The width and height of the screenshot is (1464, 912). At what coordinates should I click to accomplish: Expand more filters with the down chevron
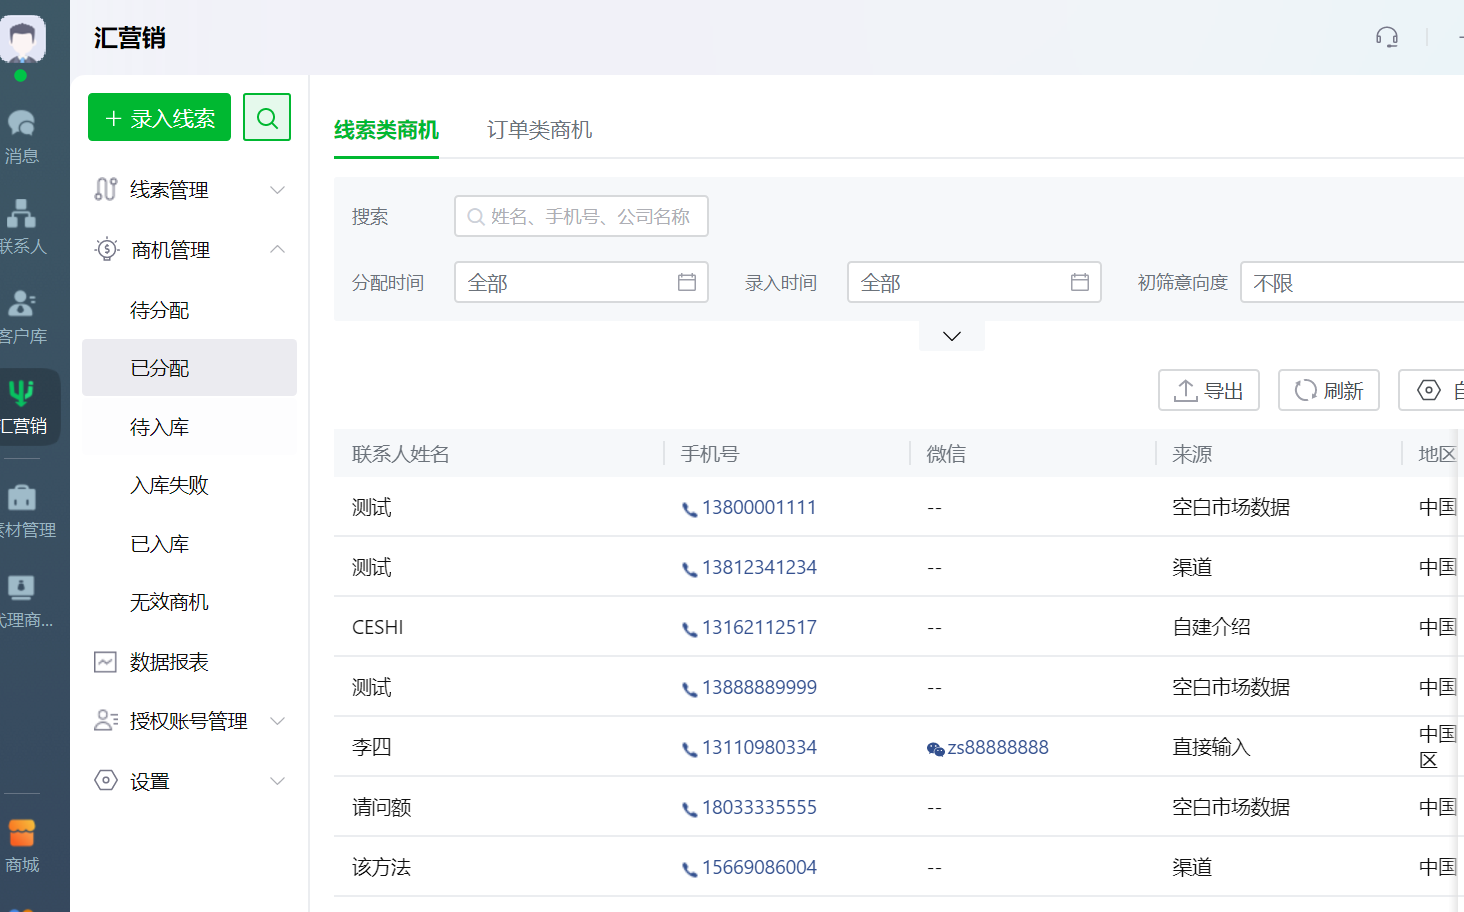951,336
